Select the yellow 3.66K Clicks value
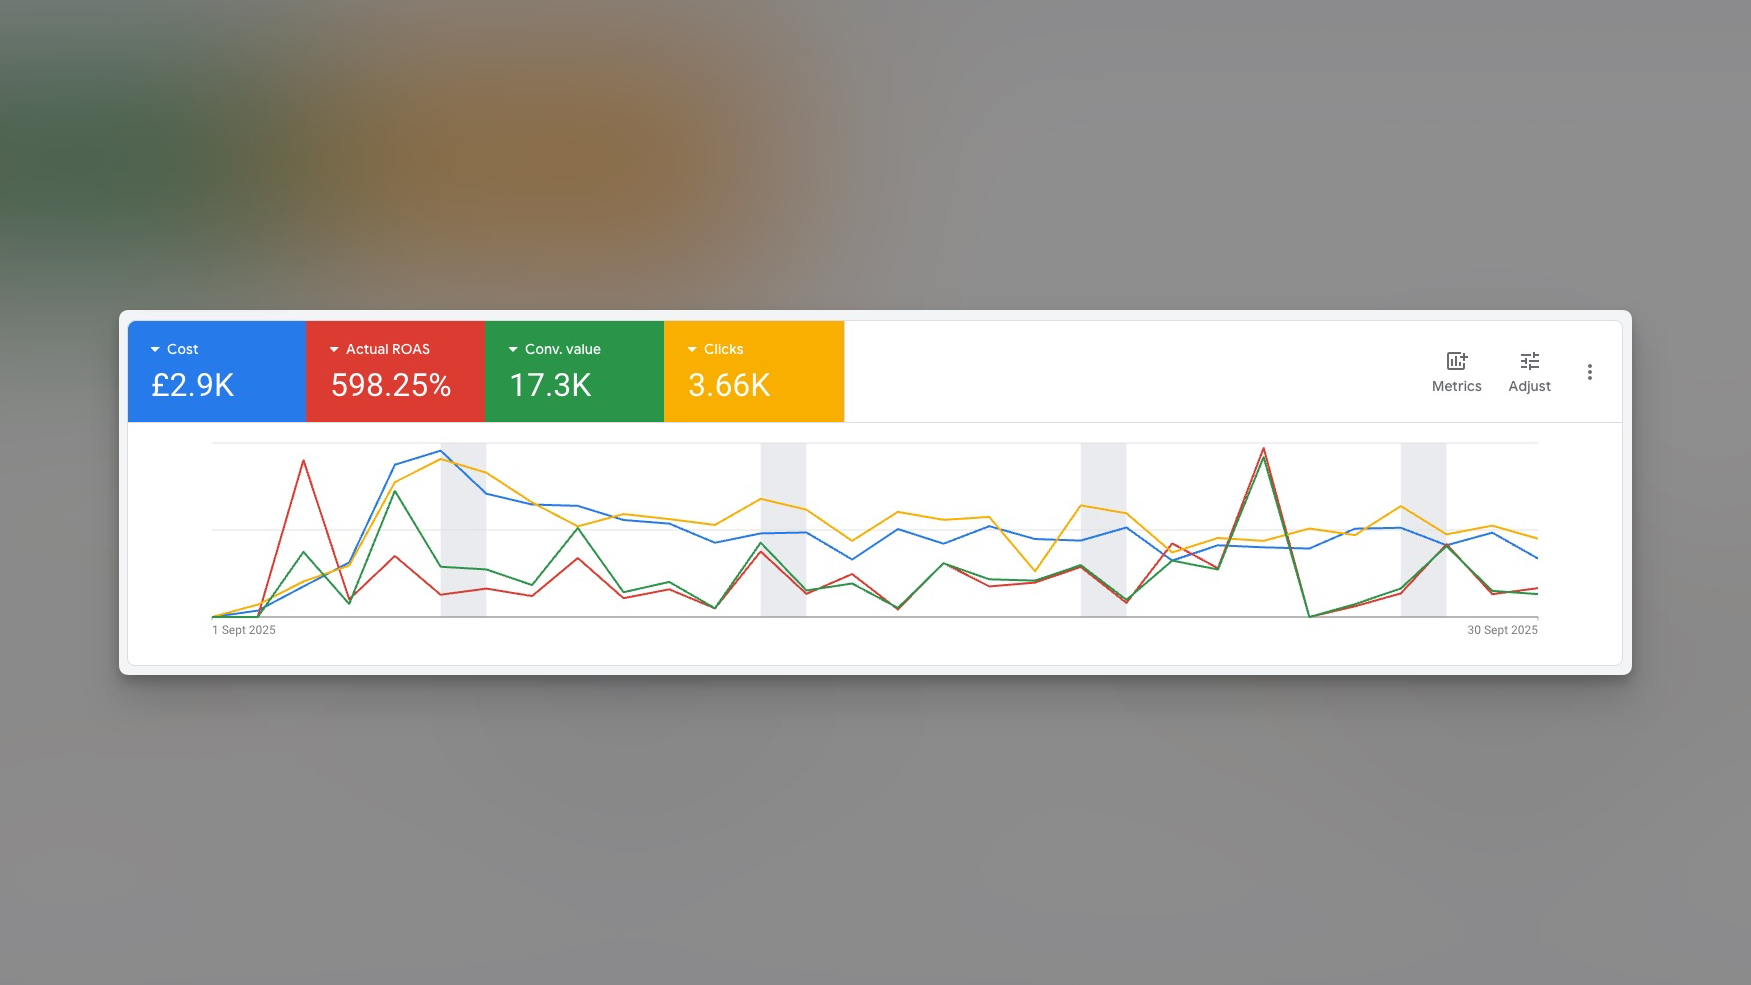 (729, 385)
